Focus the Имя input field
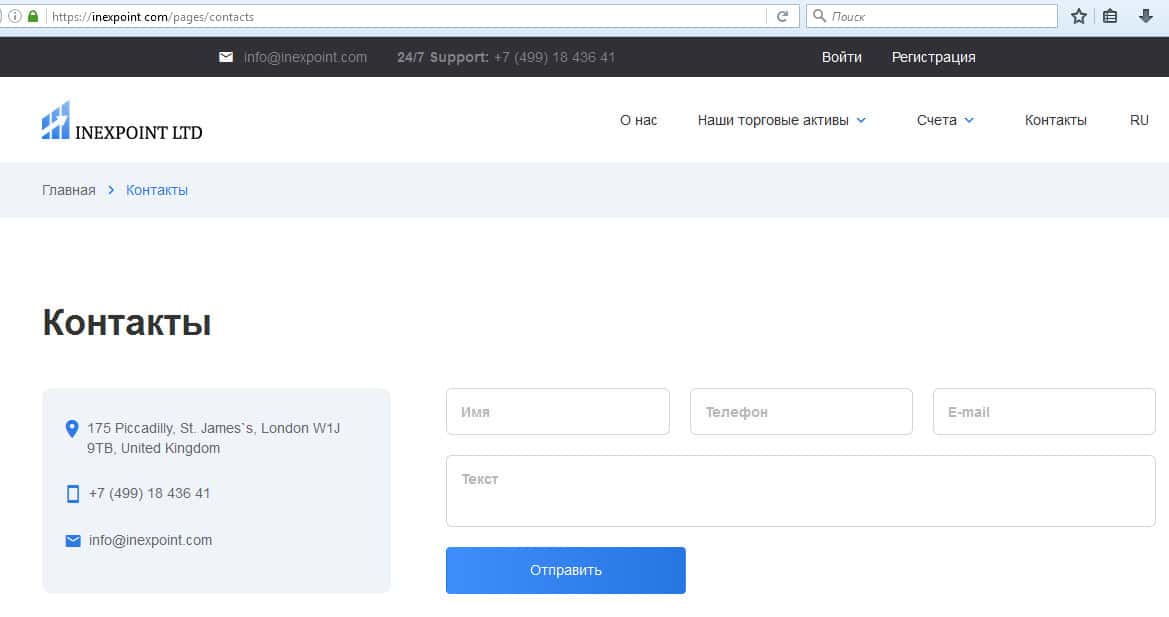Screen dimensions: 1169x617 pyautogui.click(x=557, y=412)
